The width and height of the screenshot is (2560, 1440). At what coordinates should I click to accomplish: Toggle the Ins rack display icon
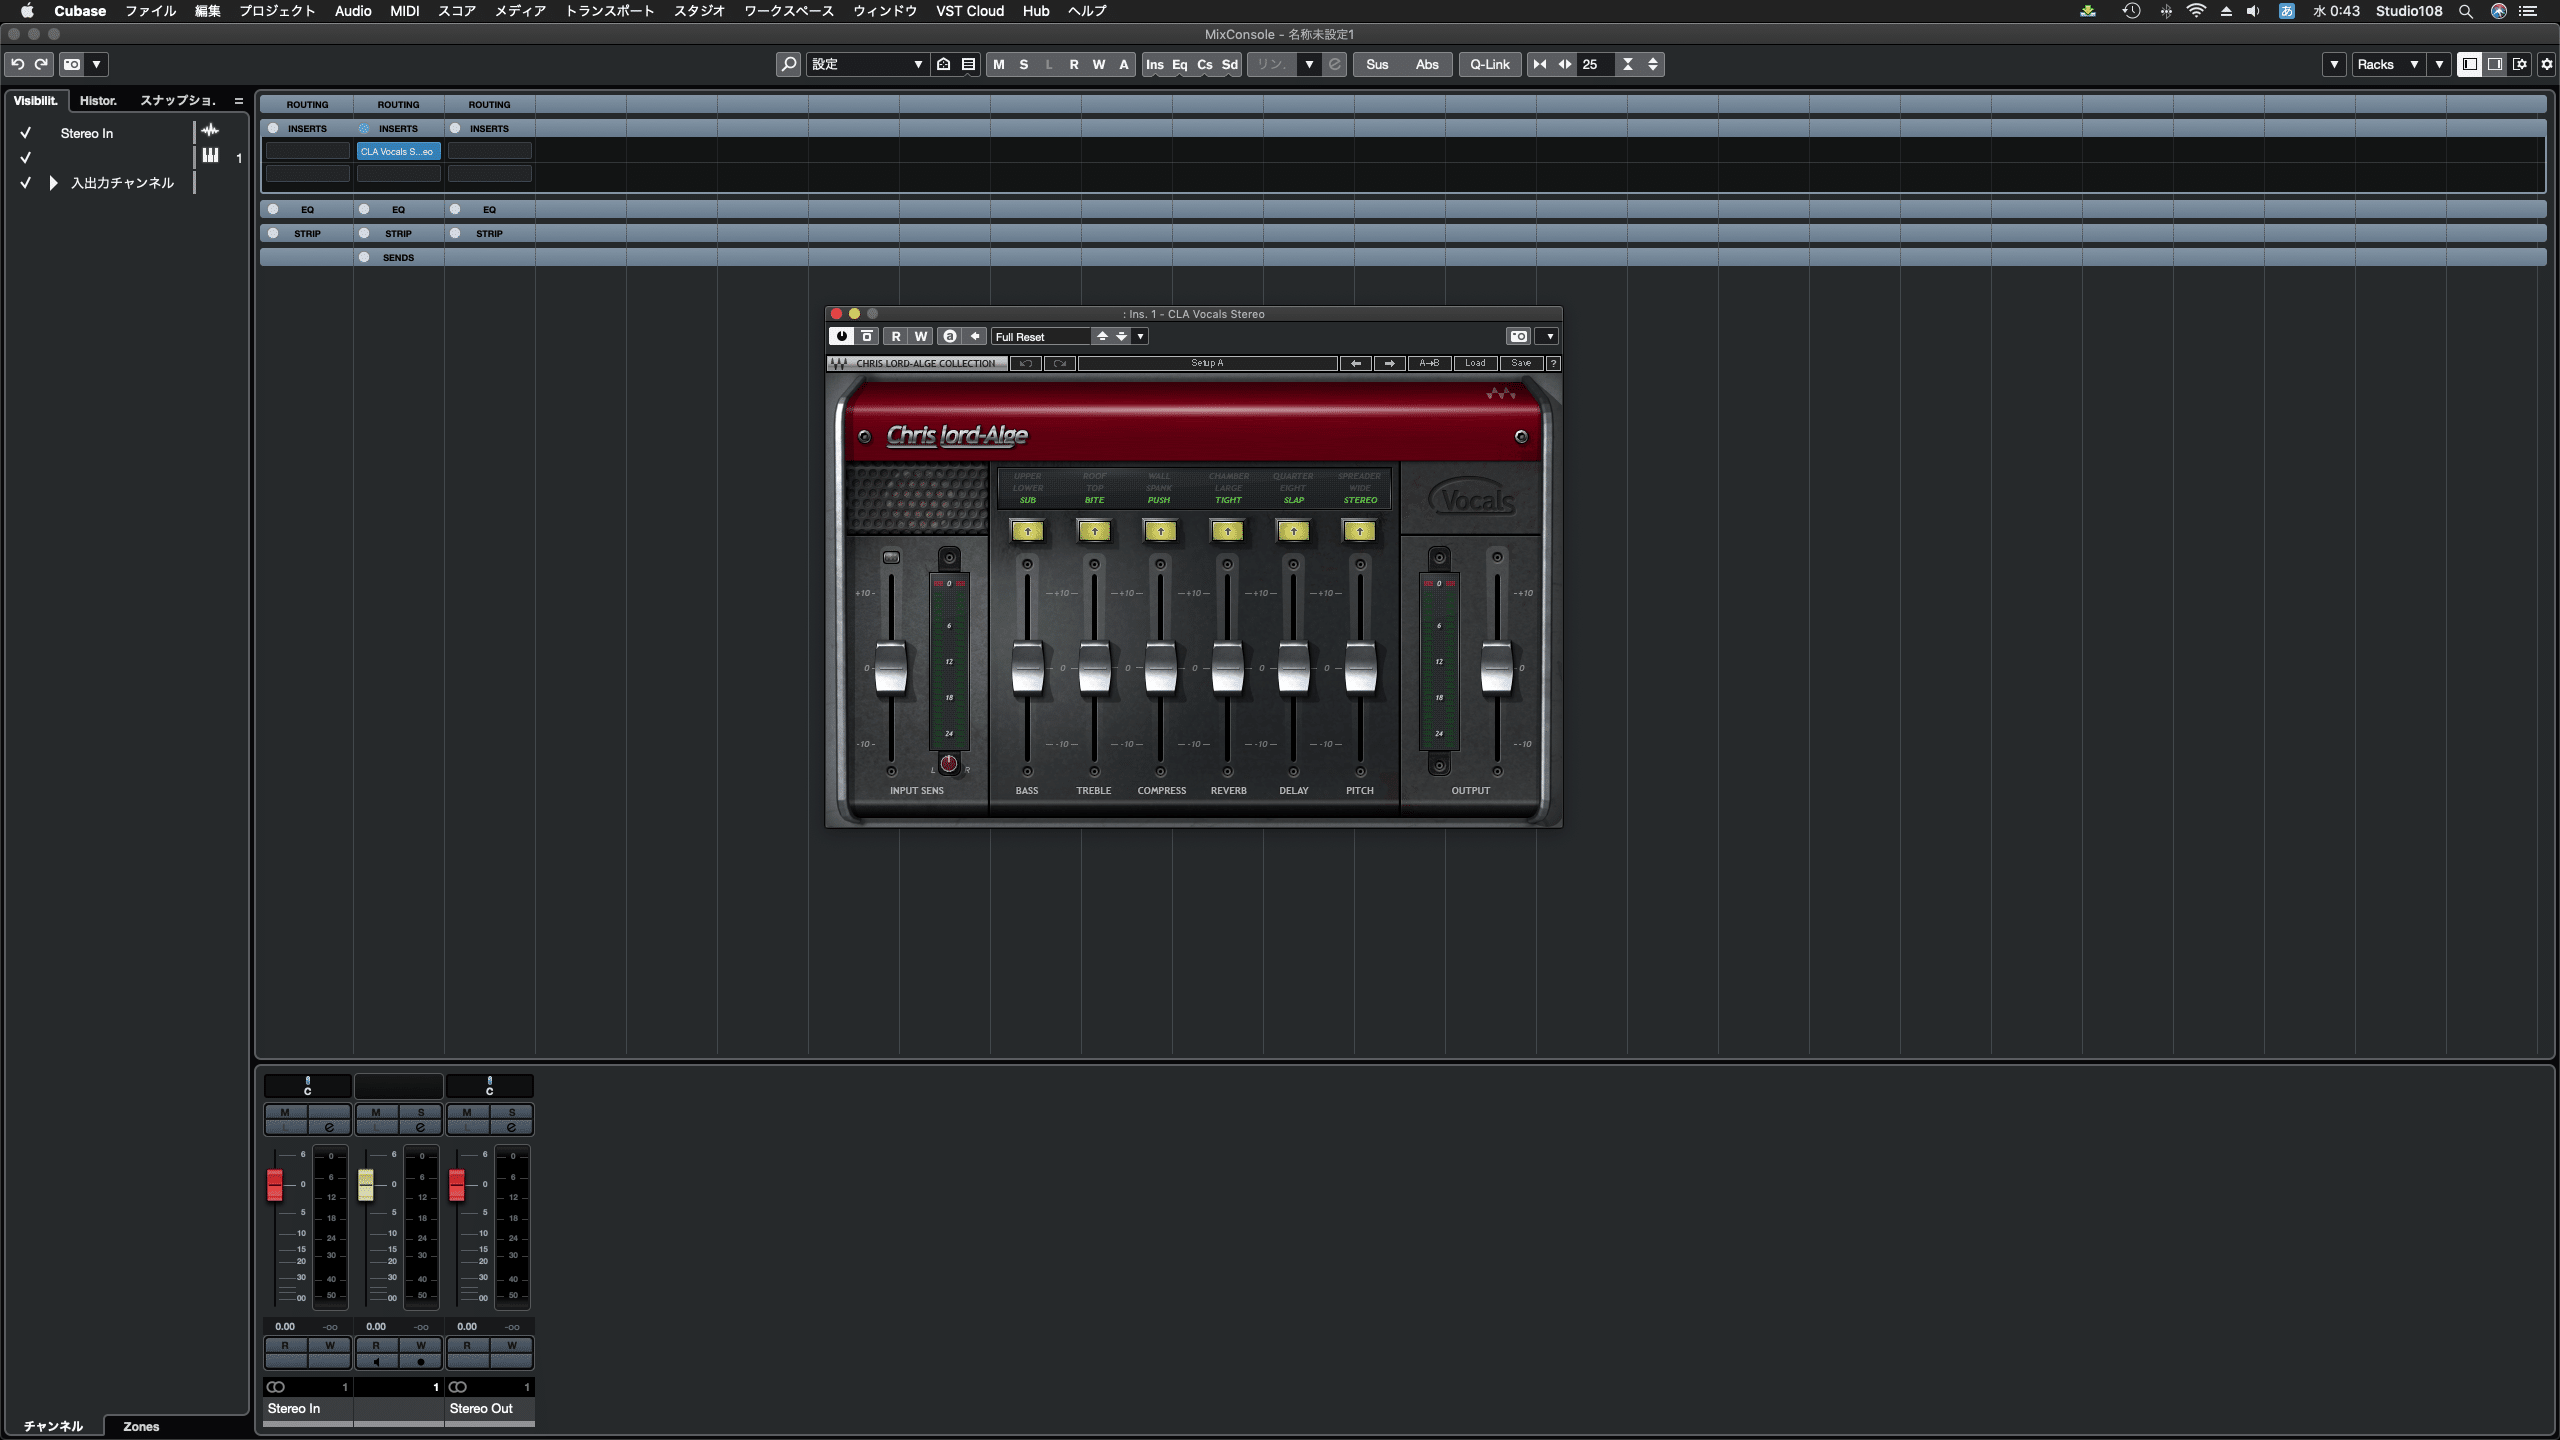[x=1155, y=64]
